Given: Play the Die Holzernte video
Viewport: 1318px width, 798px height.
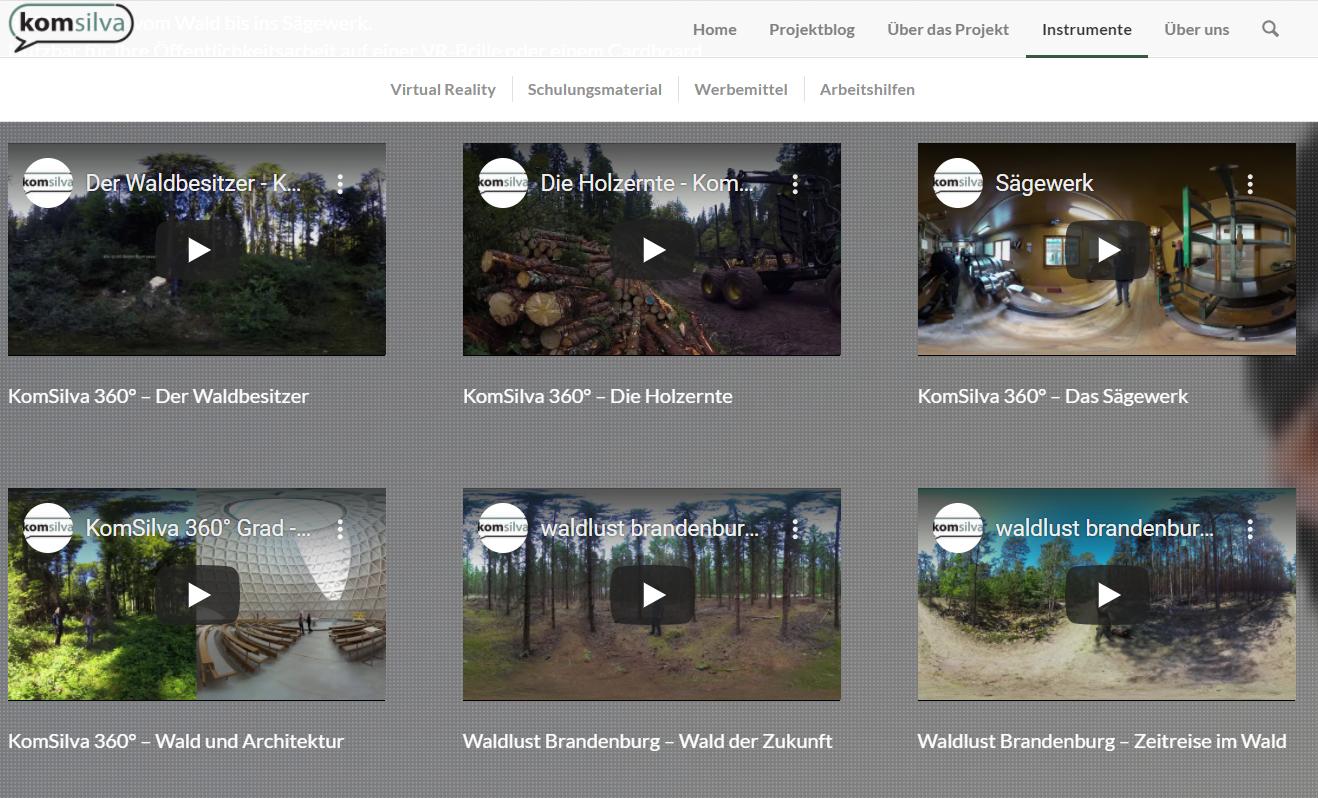Looking at the screenshot, I should pos(653,250).
